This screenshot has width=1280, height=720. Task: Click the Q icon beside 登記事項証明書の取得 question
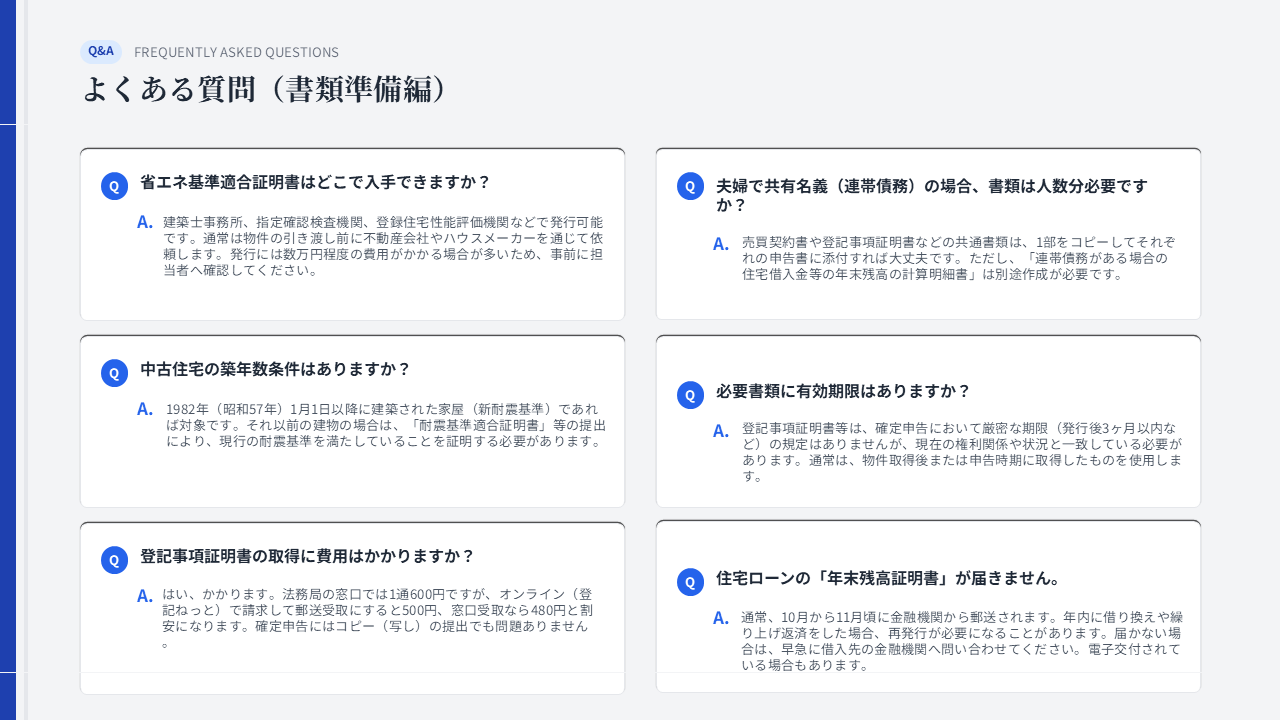[x=114, y=560]
